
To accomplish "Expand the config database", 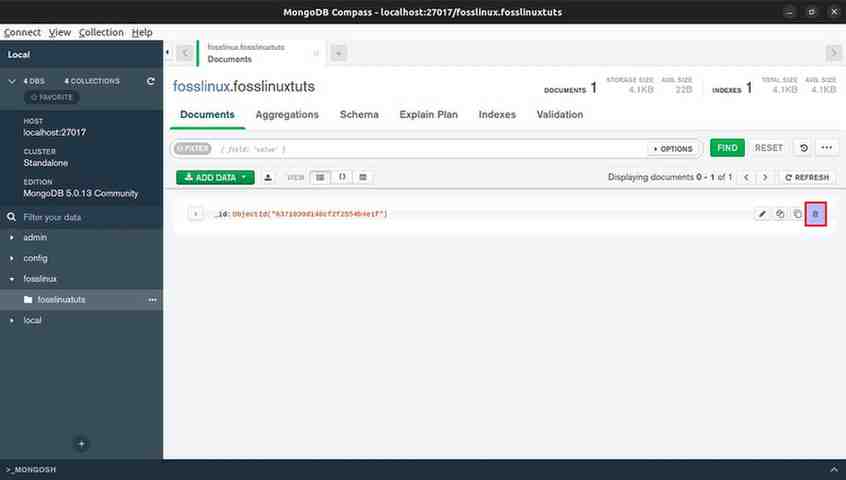I will point(11,258).
